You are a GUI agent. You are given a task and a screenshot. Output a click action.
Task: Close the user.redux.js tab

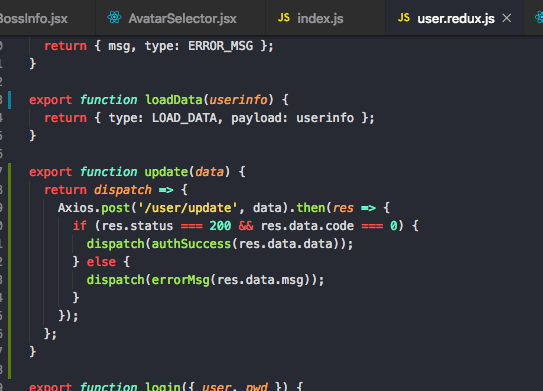click(507, 18)
